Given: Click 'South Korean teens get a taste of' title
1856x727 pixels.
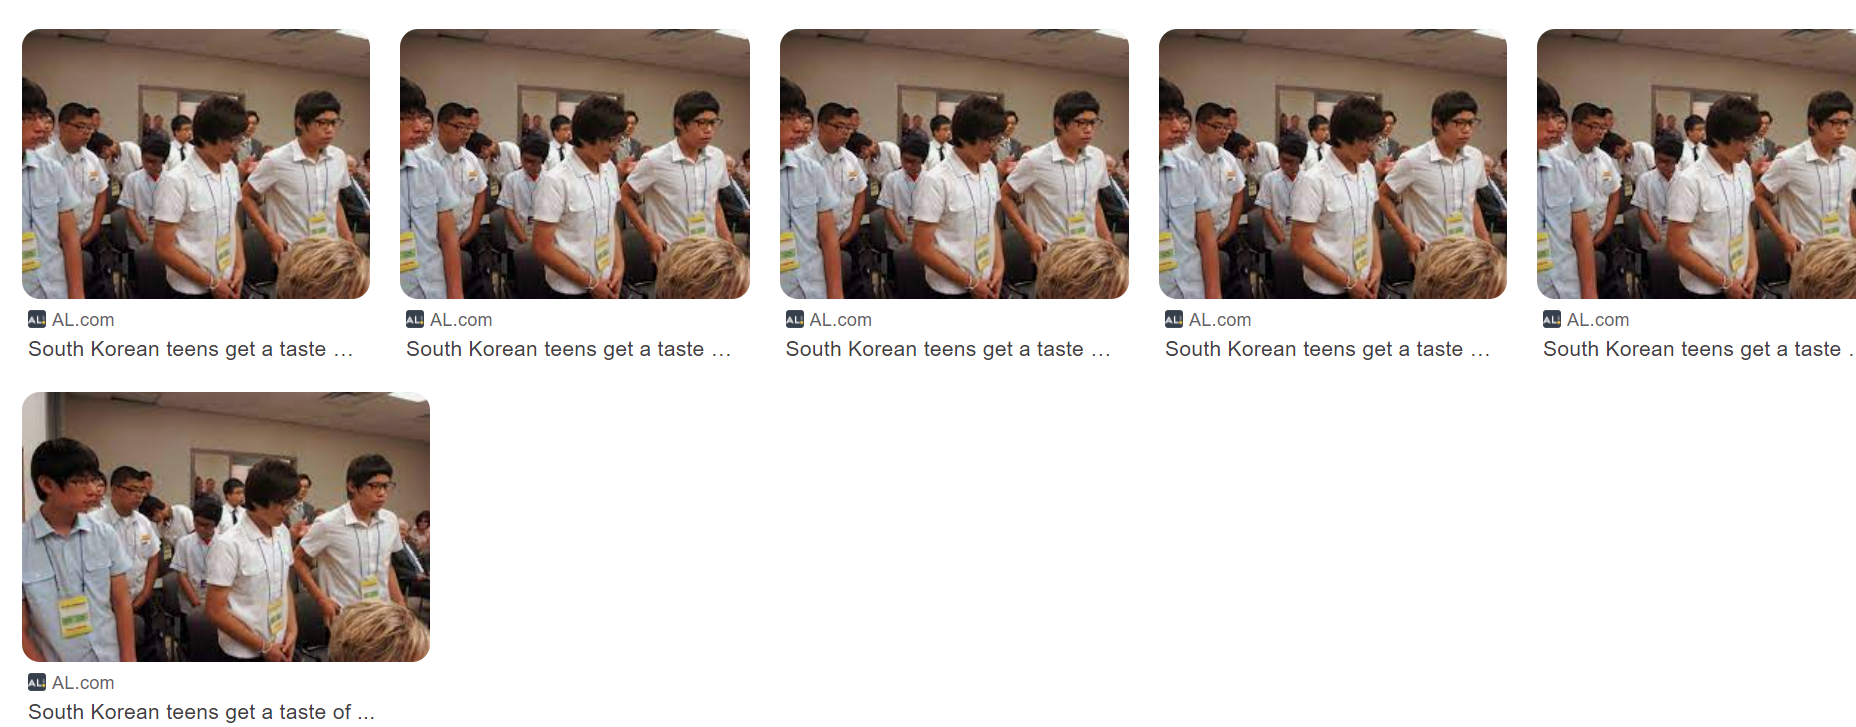Looking at the screenshot, I should pos(201,712).
